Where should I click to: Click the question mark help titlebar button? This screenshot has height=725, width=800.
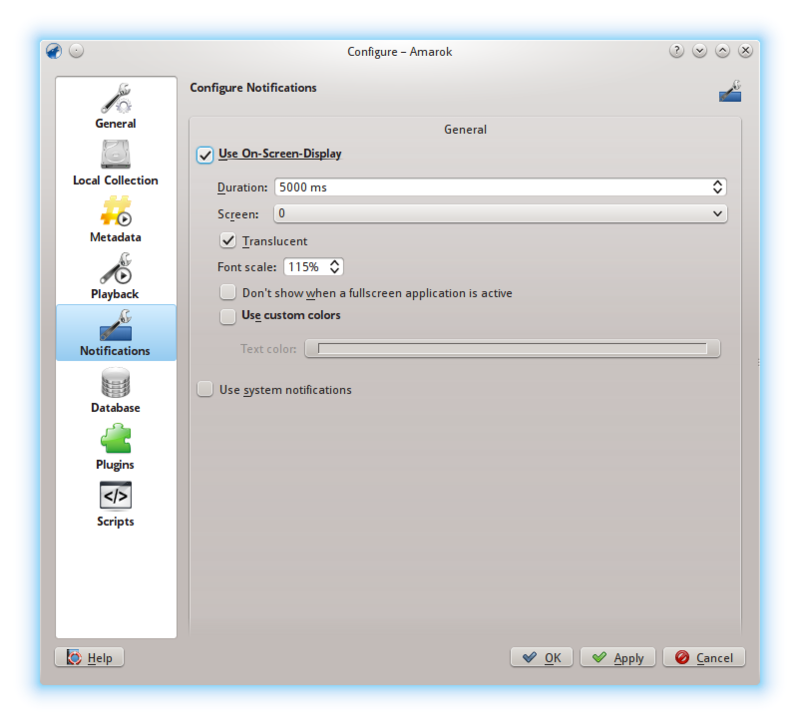pyautogui.click(x=677, y=51)
